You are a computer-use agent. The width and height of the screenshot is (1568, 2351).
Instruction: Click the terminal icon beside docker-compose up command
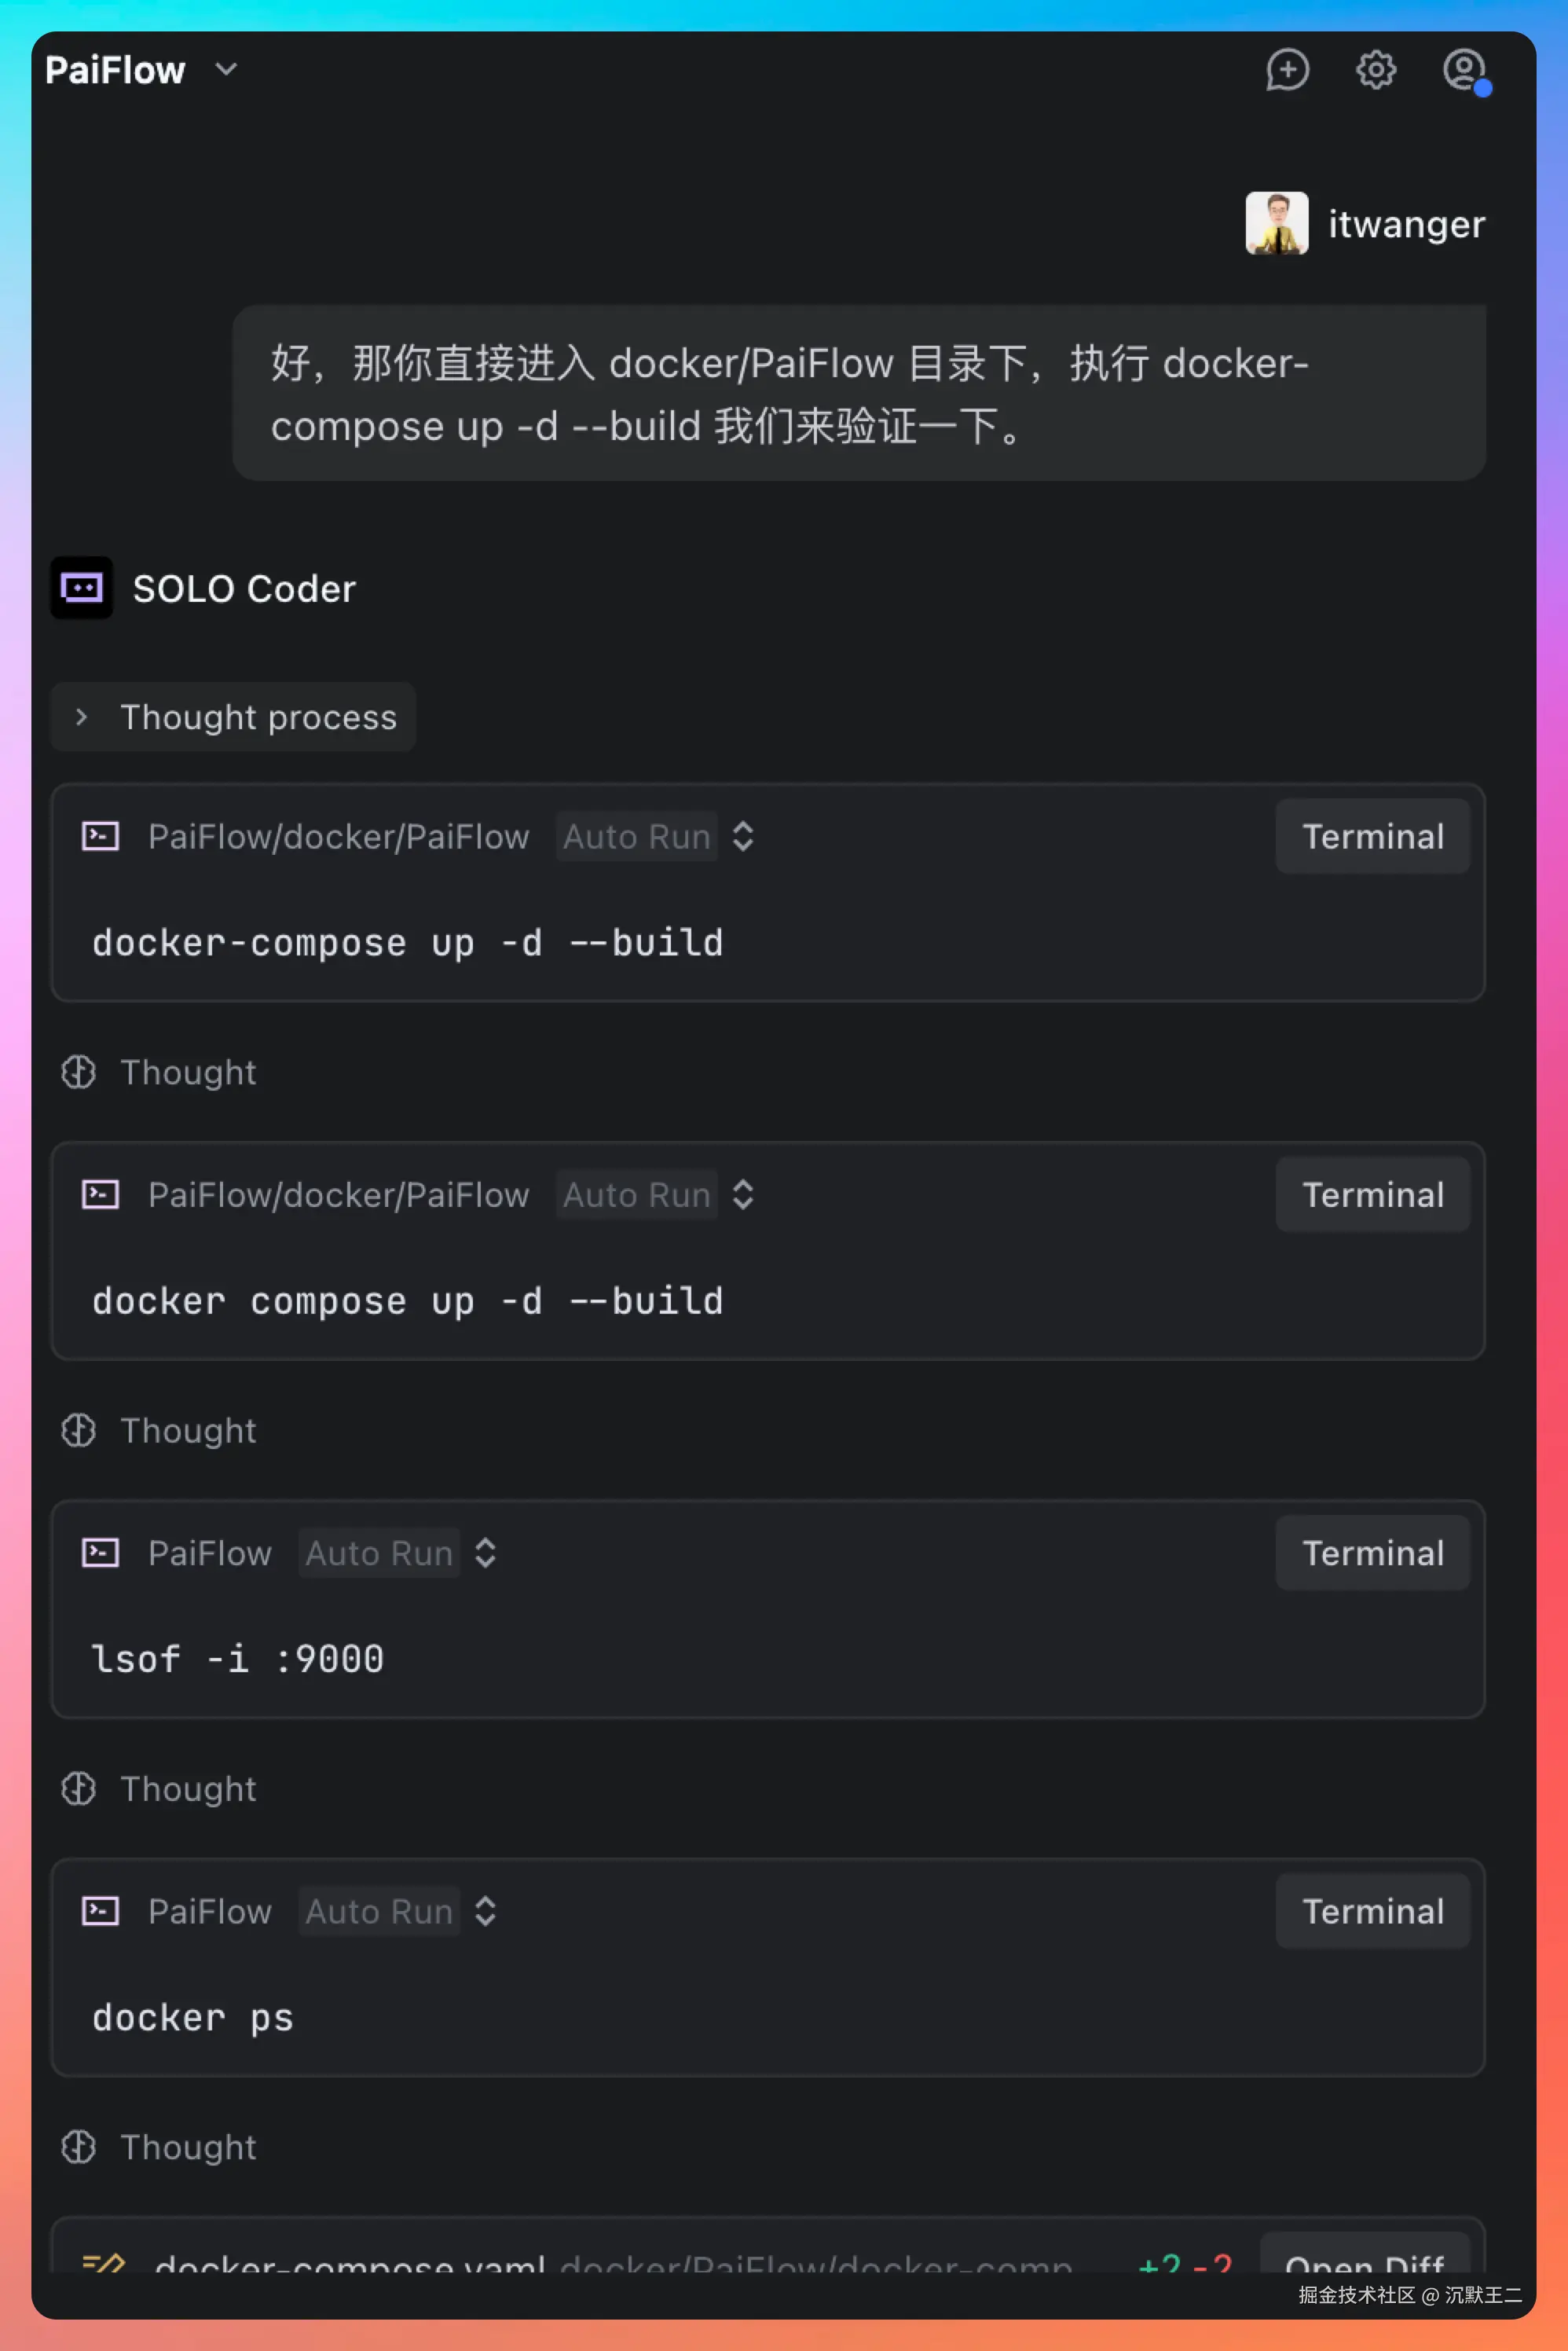(100, 836)
